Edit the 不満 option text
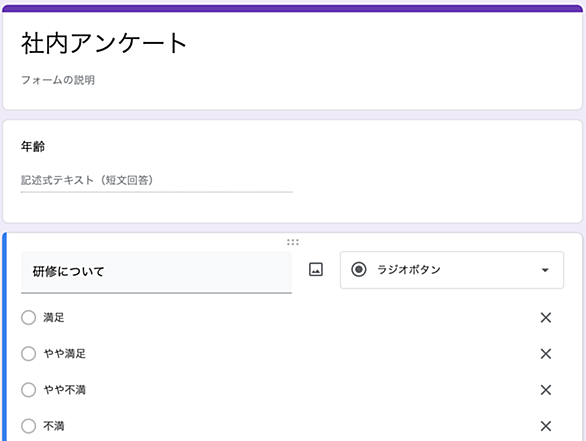This screenshot has width=586, height=441. (x=54, y=426)
